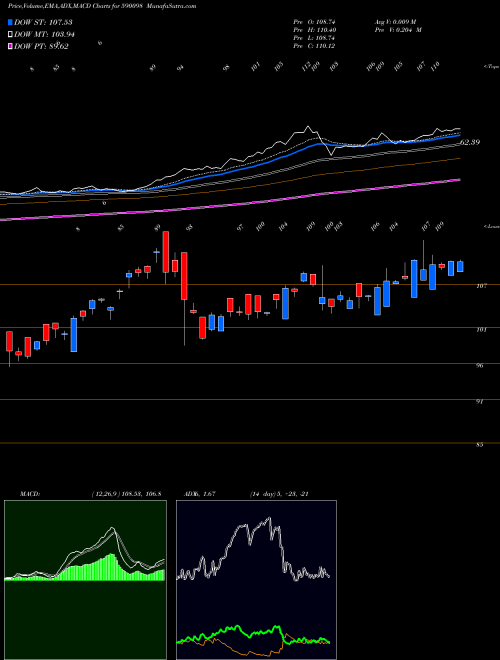
Task: Click the 91 price axis label
Action: pos(479,402)
